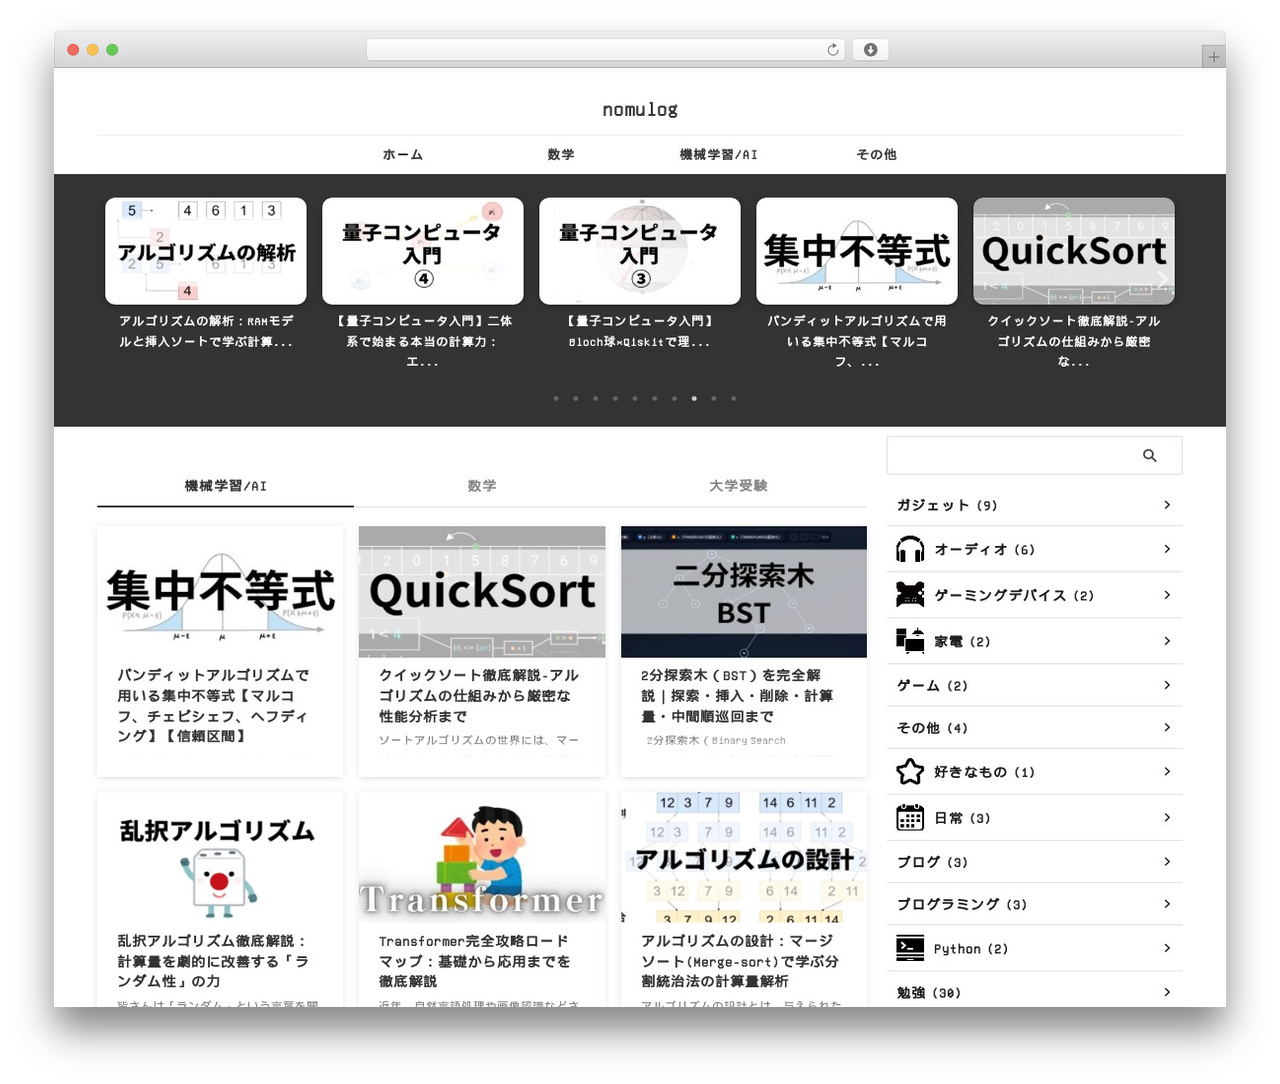Click the star icon beside 好きなもの

910,771
